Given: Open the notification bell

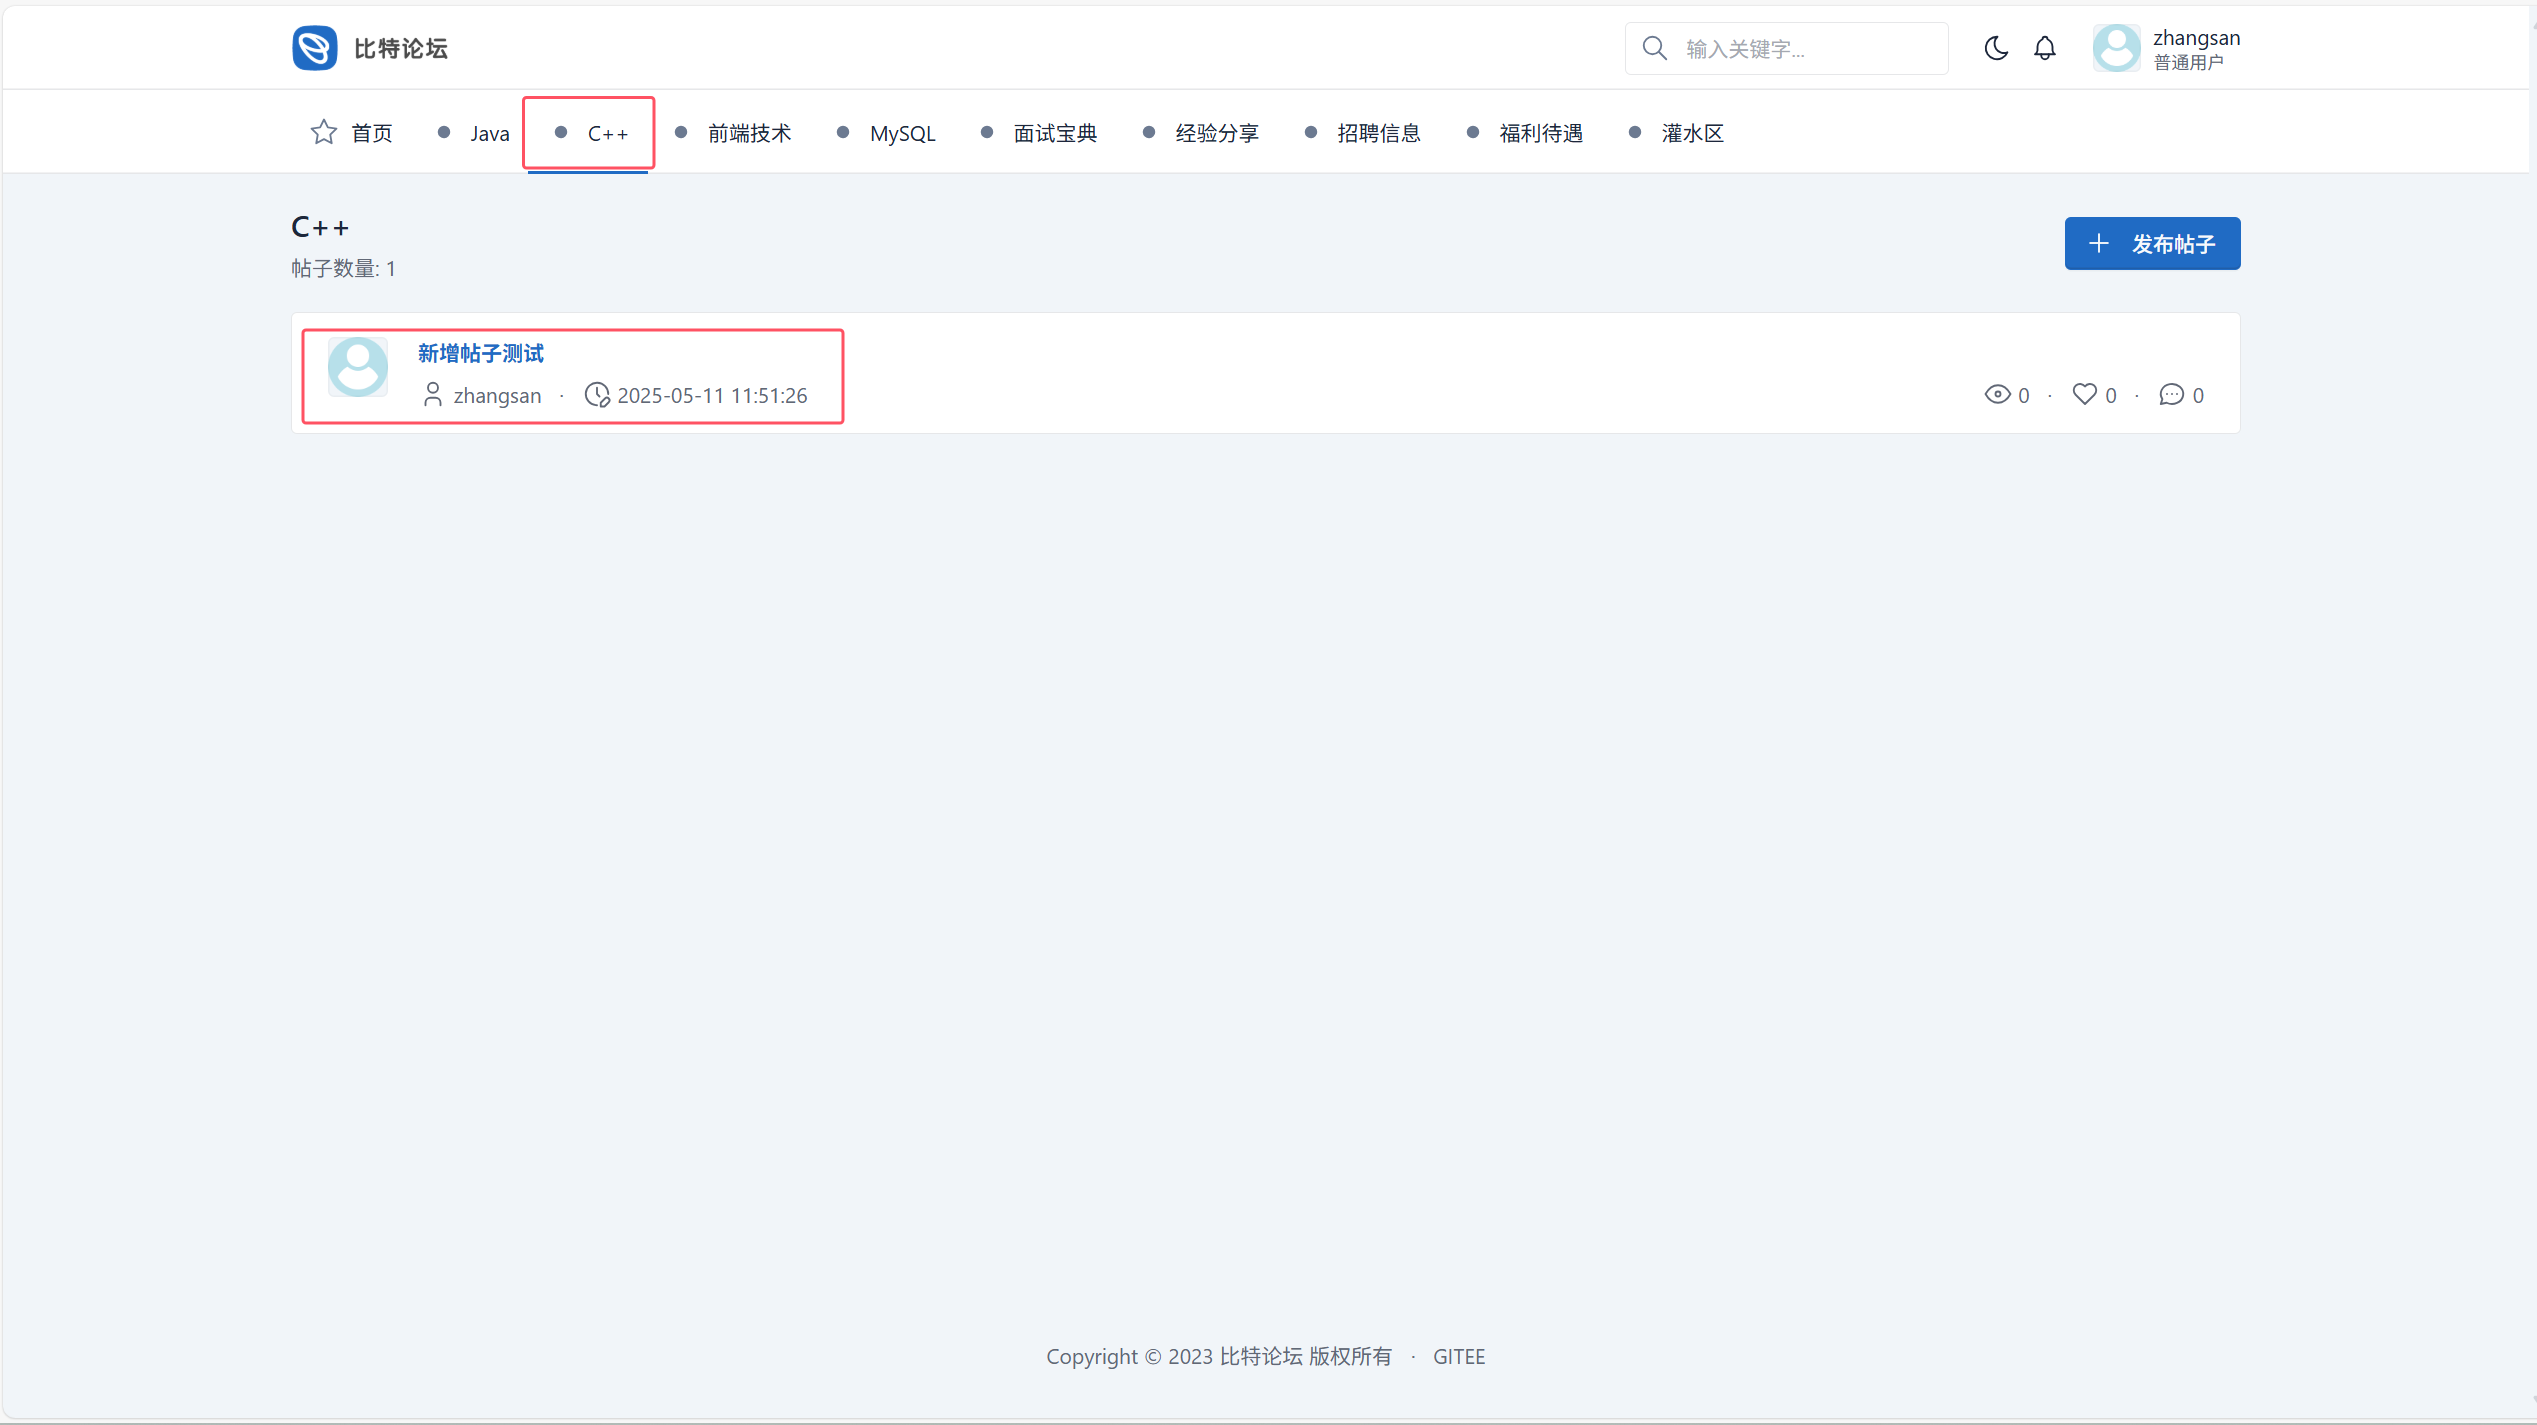Looking at the screenshot, I should 2044,48.
